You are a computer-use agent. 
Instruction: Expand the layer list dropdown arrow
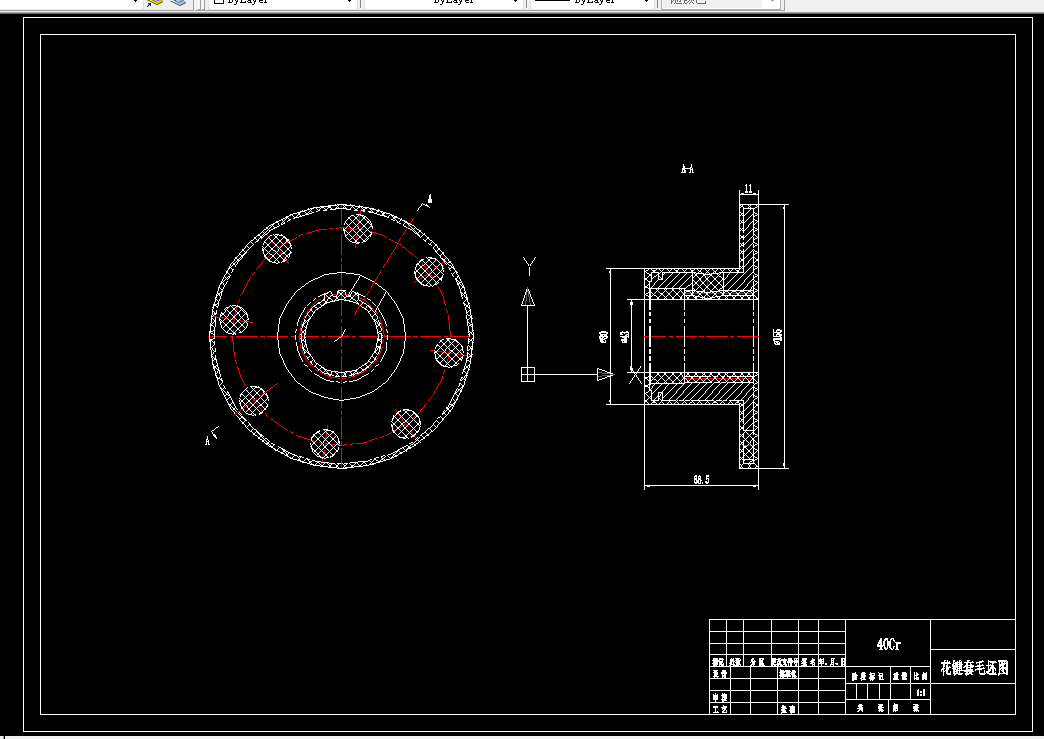pyautogui.click(x=135, y=3)
